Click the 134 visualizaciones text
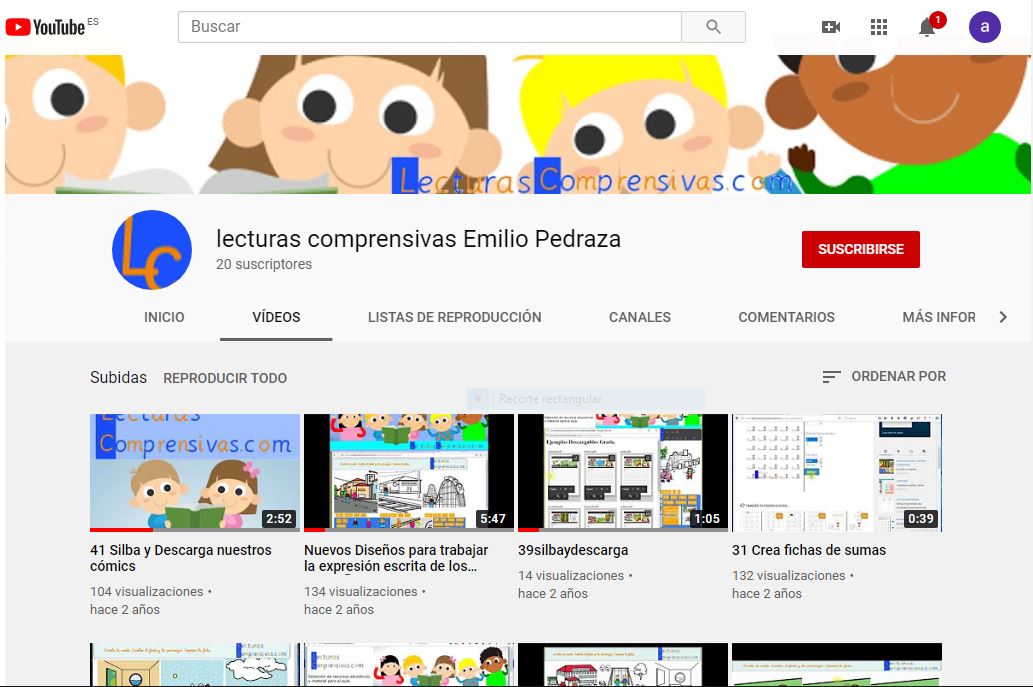This screenshot has width=1033, height=687. tap(361, 591)
